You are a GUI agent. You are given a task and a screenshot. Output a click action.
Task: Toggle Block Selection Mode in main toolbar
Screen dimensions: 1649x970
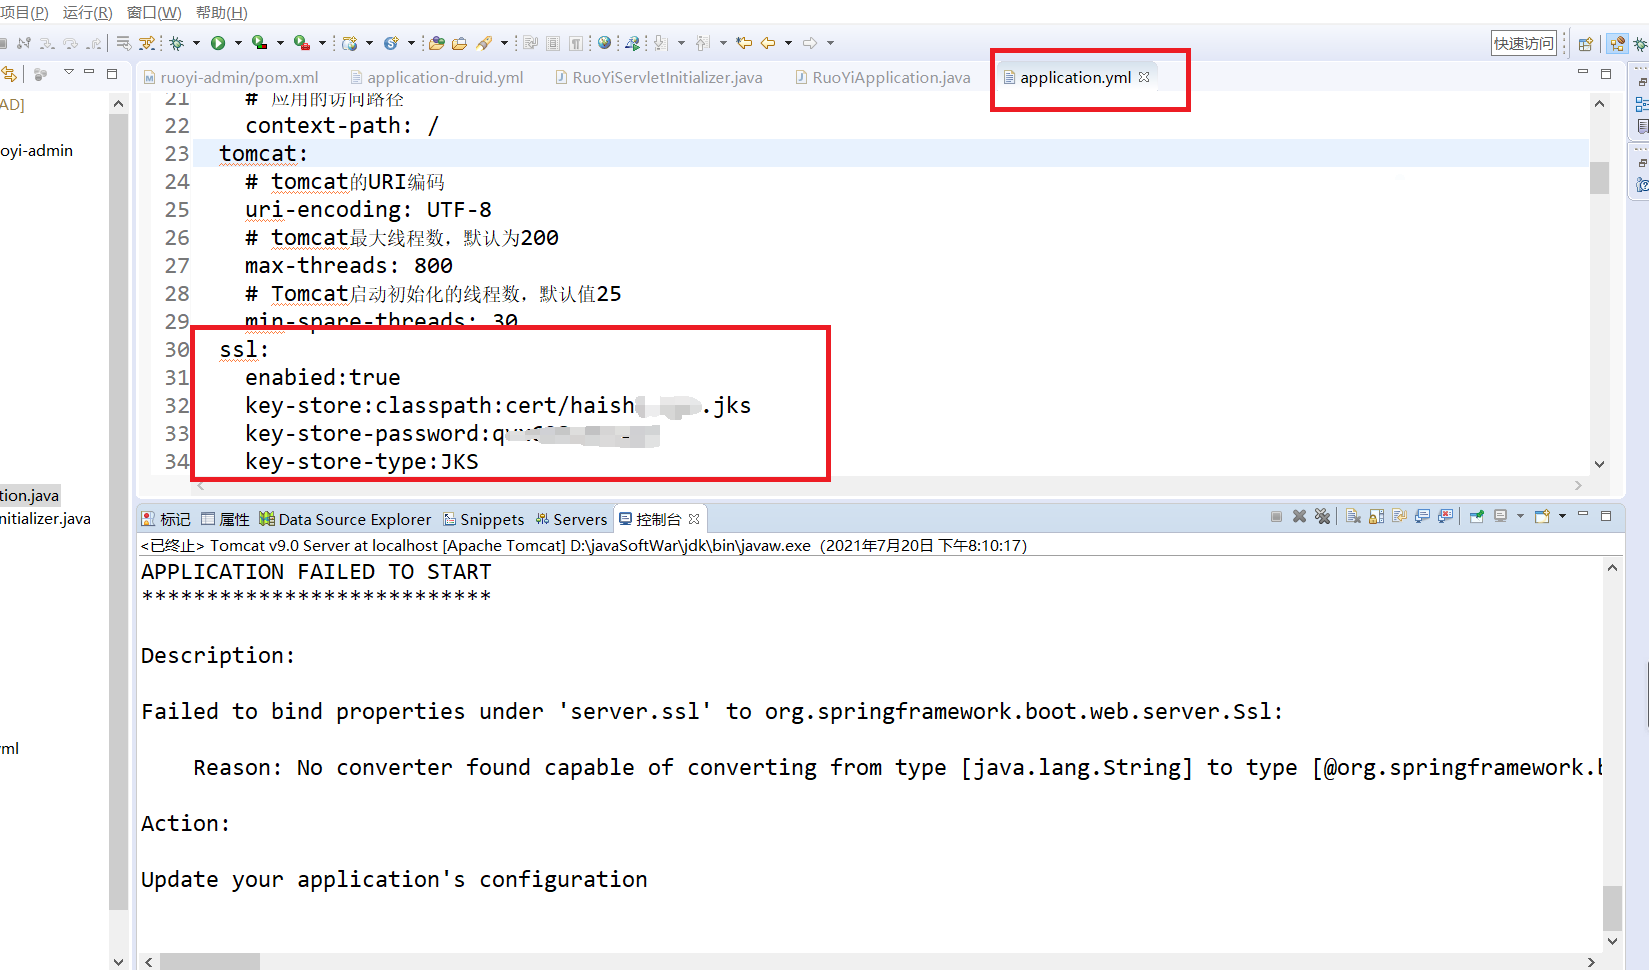pyautogui.click(x=552, y=43)
